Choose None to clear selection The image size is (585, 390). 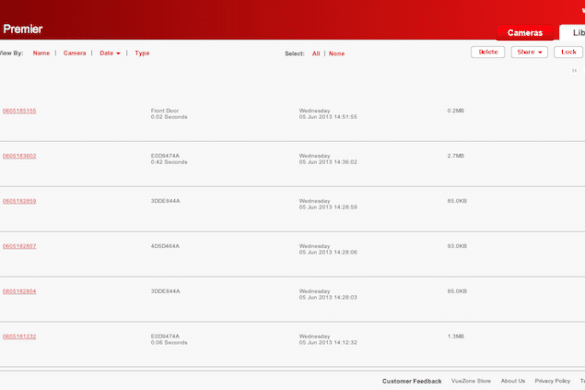pos(337,53)
